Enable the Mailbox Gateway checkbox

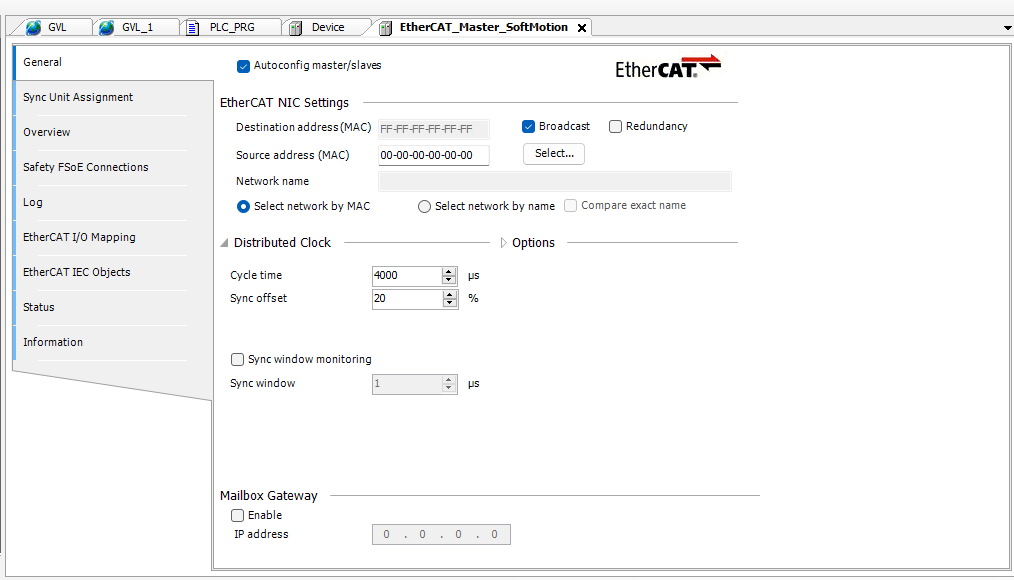pos(237,515)
